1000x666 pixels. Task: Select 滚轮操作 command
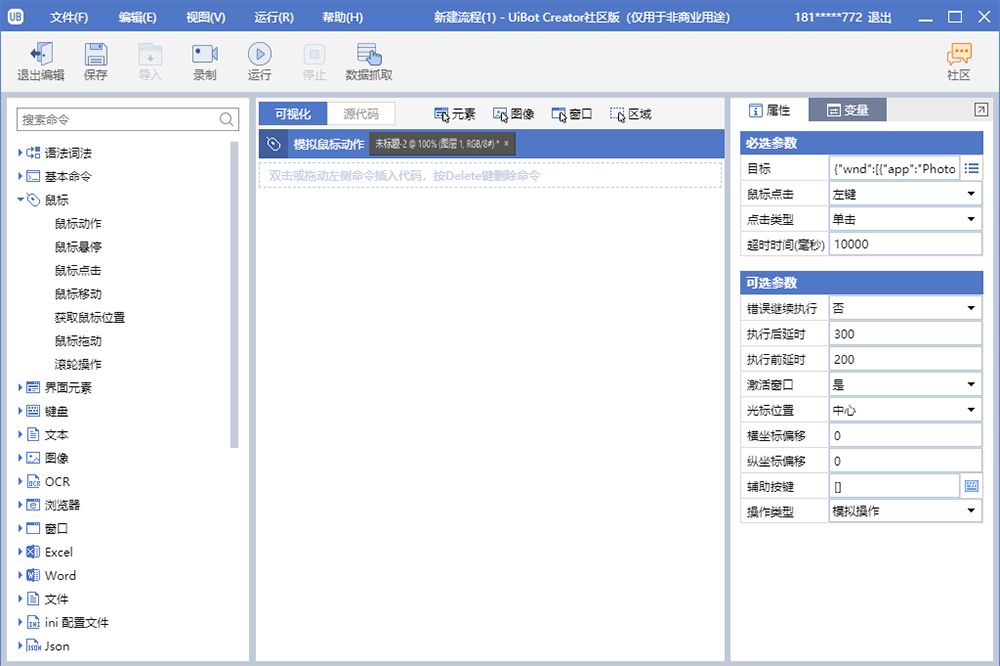78,364
